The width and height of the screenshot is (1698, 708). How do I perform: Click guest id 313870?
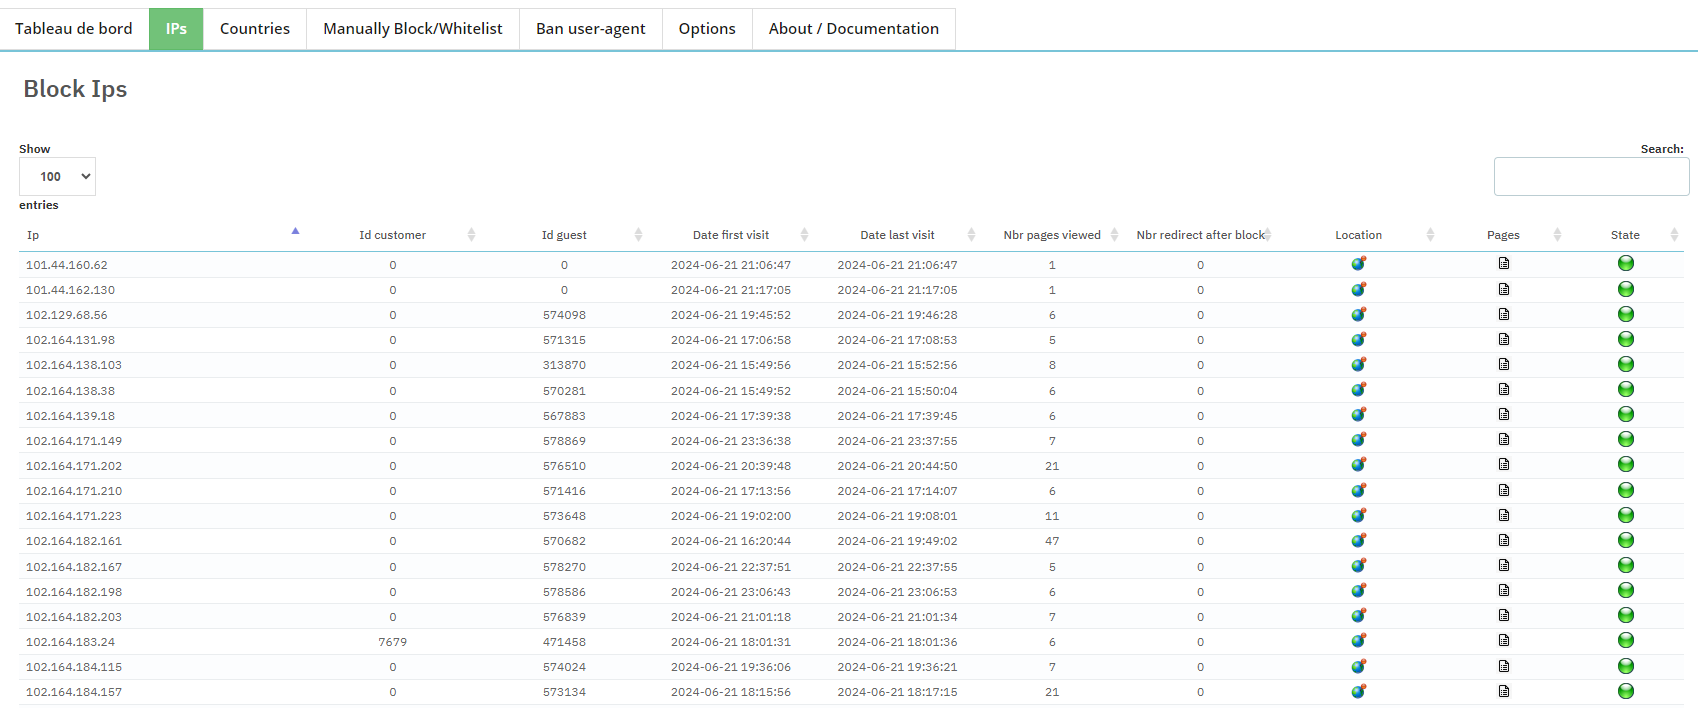[x=564, y=365]
